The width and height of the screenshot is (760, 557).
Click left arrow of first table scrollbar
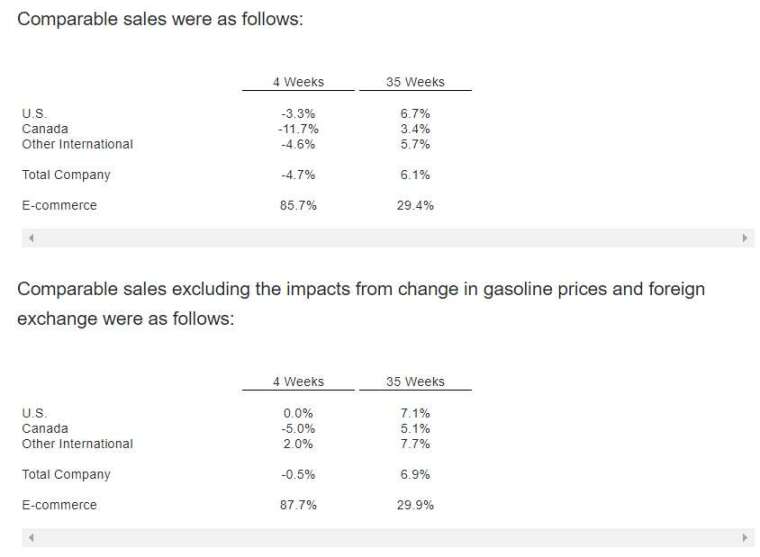31,238
